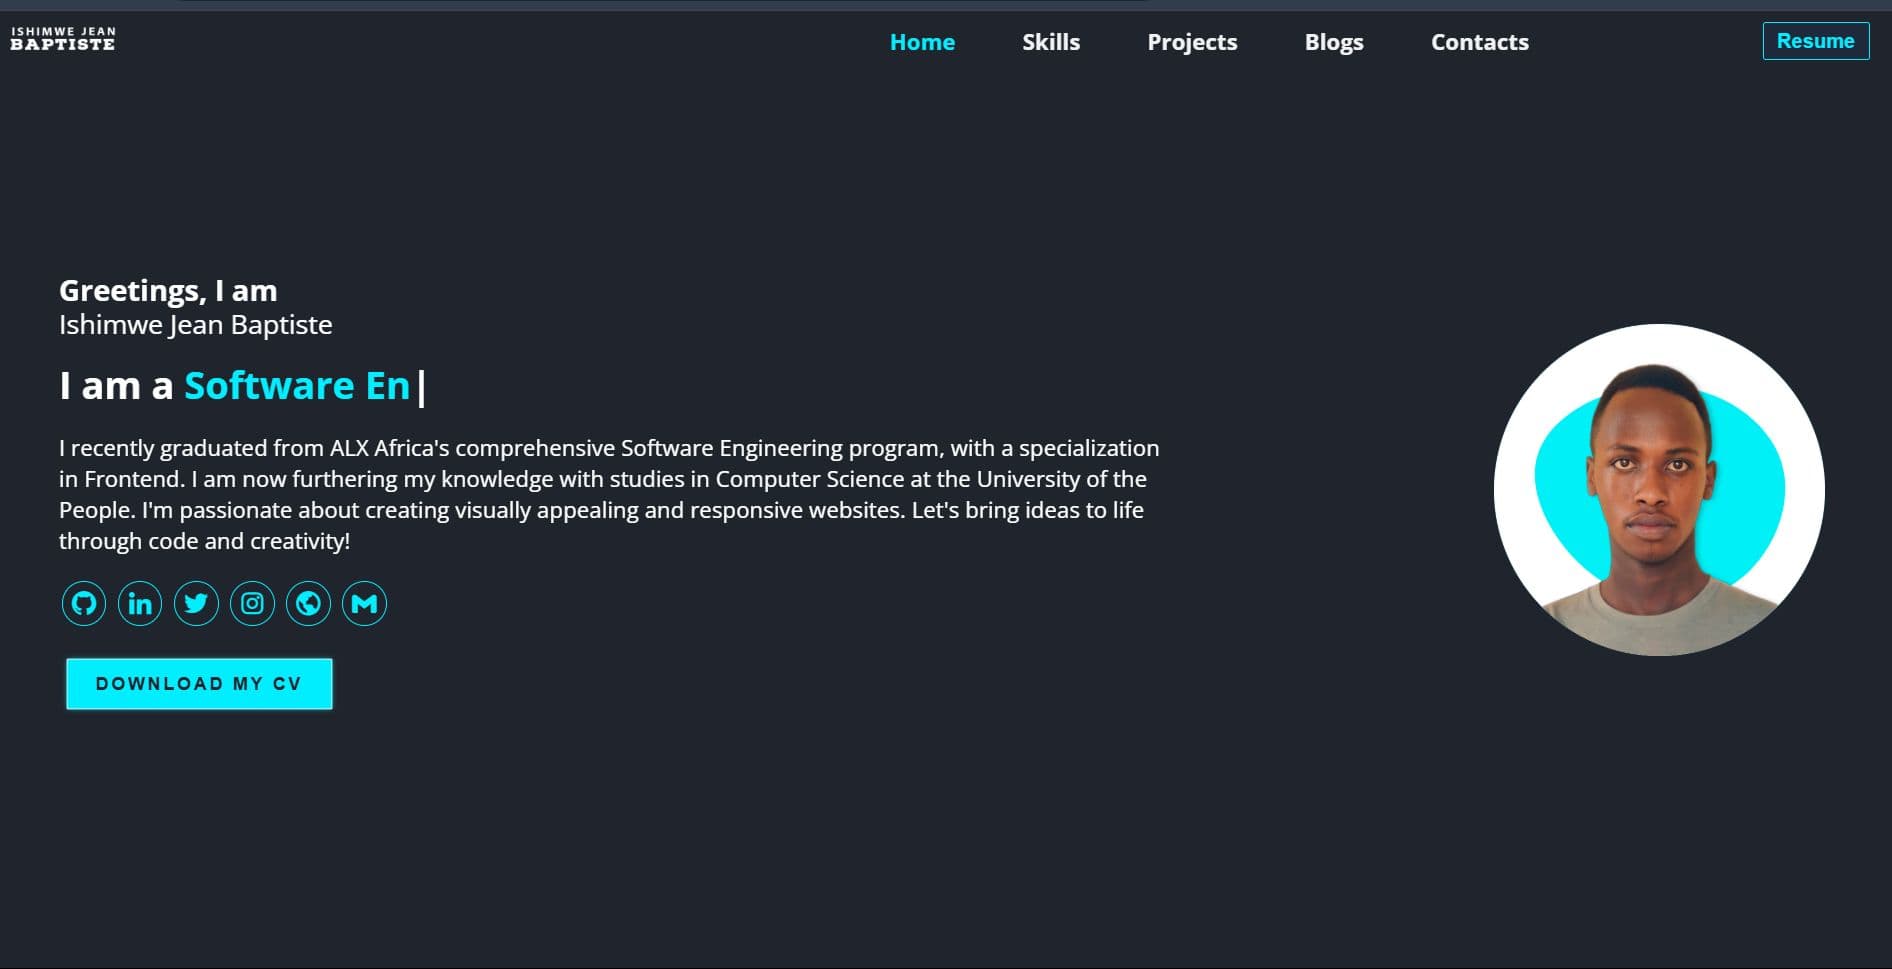Navigate to the Skills section
This screenshot has height=969, width=1892.
1051,42
